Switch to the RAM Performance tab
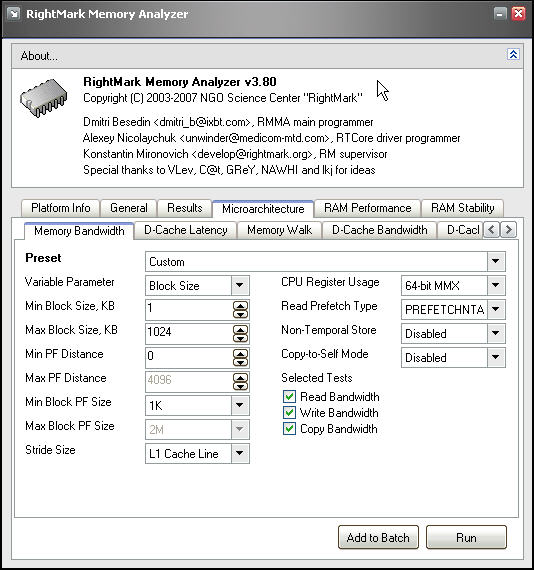534x570 pixels. point(368,208)
